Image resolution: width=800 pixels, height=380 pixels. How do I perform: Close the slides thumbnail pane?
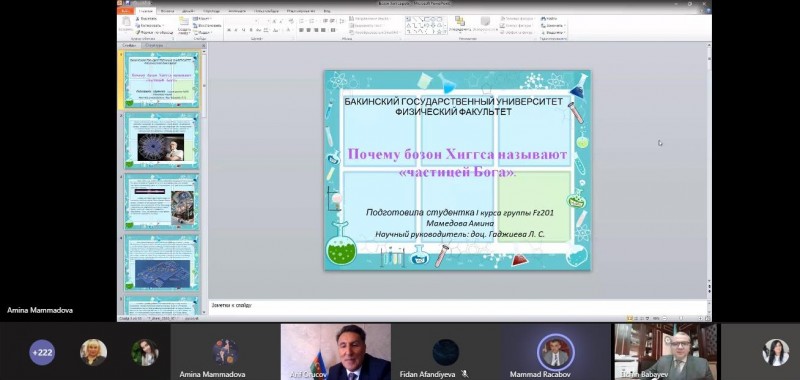coord(203,45)
